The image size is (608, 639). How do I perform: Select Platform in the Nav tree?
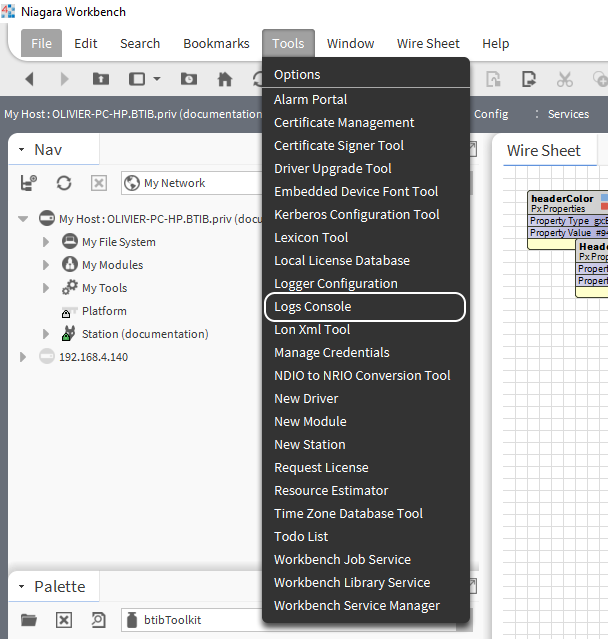pos(104,311)
